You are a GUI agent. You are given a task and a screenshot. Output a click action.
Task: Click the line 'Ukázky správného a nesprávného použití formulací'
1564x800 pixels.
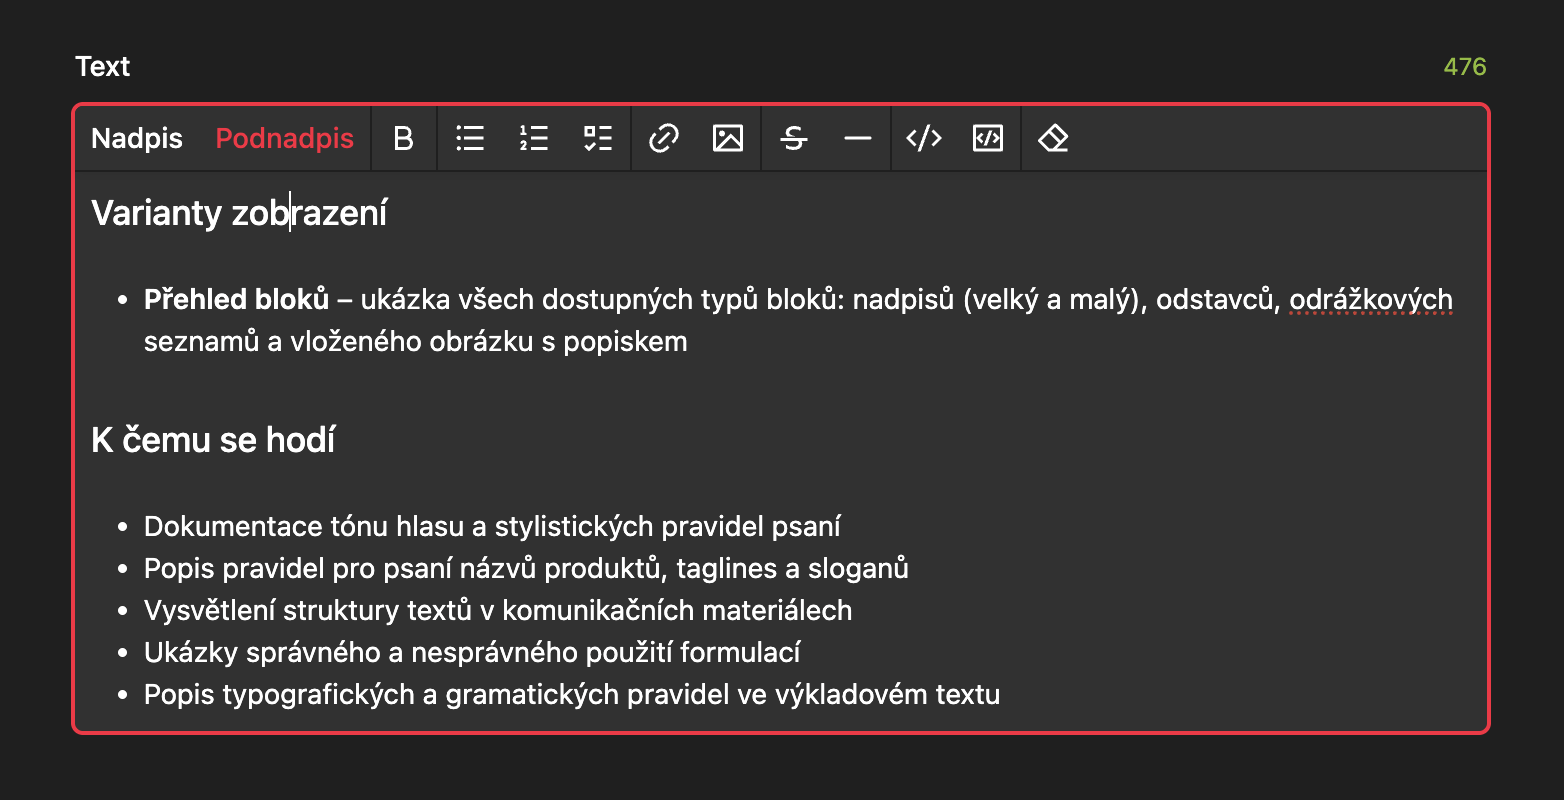(x=472, y=652)
